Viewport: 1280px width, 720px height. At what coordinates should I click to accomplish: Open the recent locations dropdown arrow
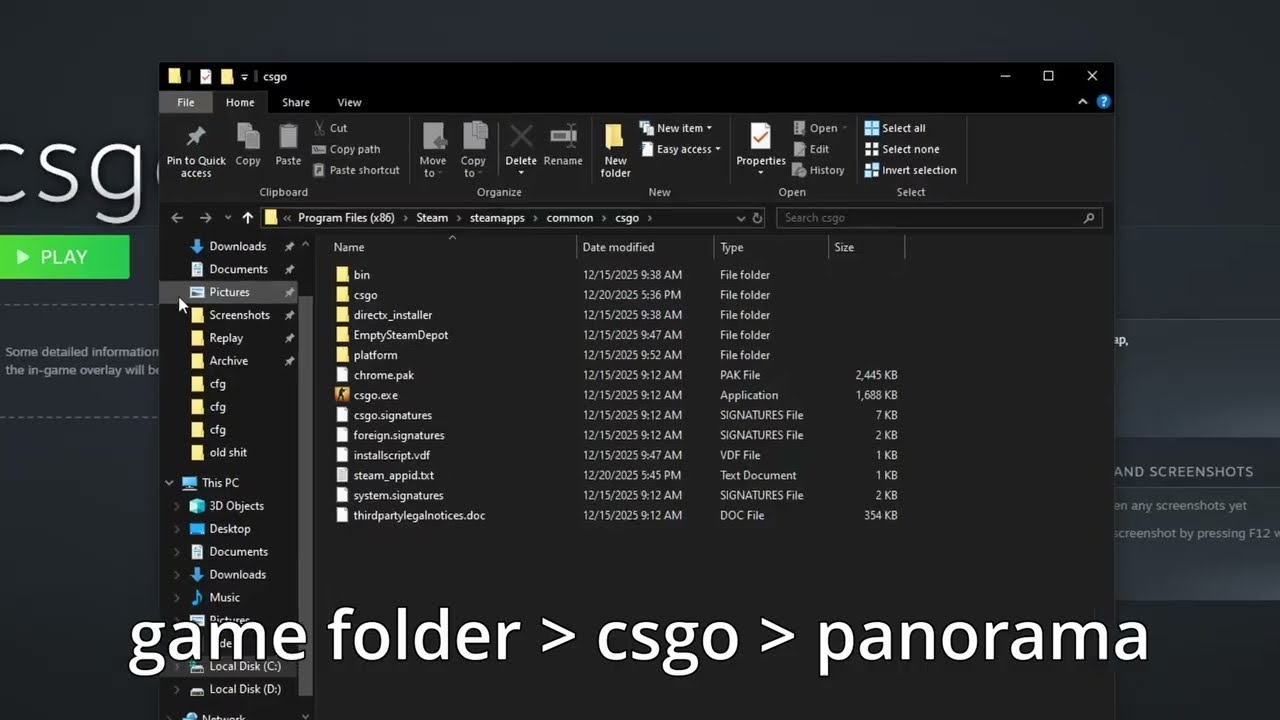coord(228,218)
